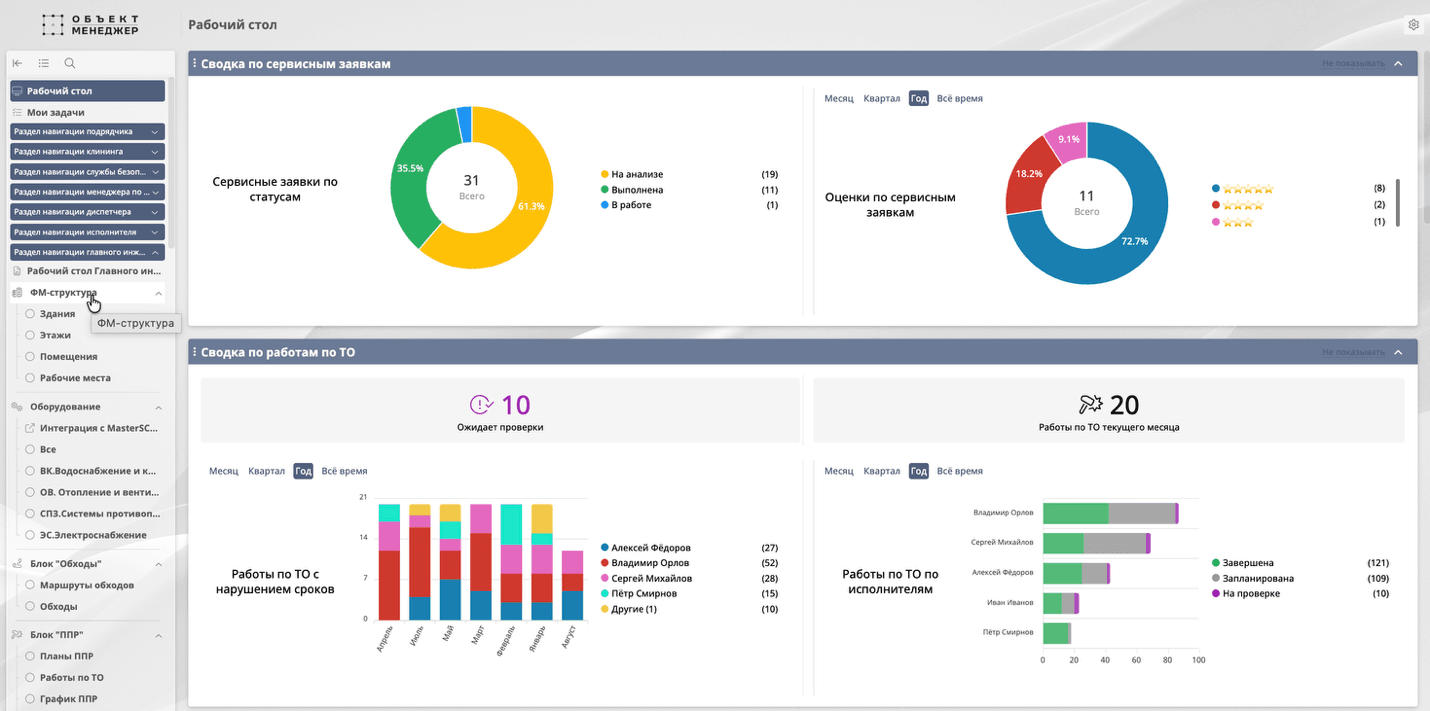Click the clock alert icon above Ожидает проверки
This screenshot has width=1430, height=711.
pos(482,404)
